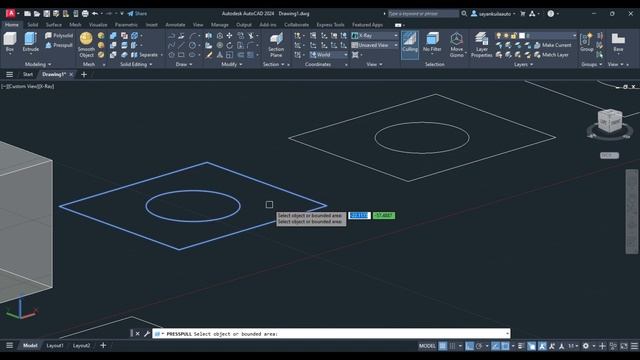
Task: Click the customize wrench icon beside command line
Action: (x=147, y=333)
